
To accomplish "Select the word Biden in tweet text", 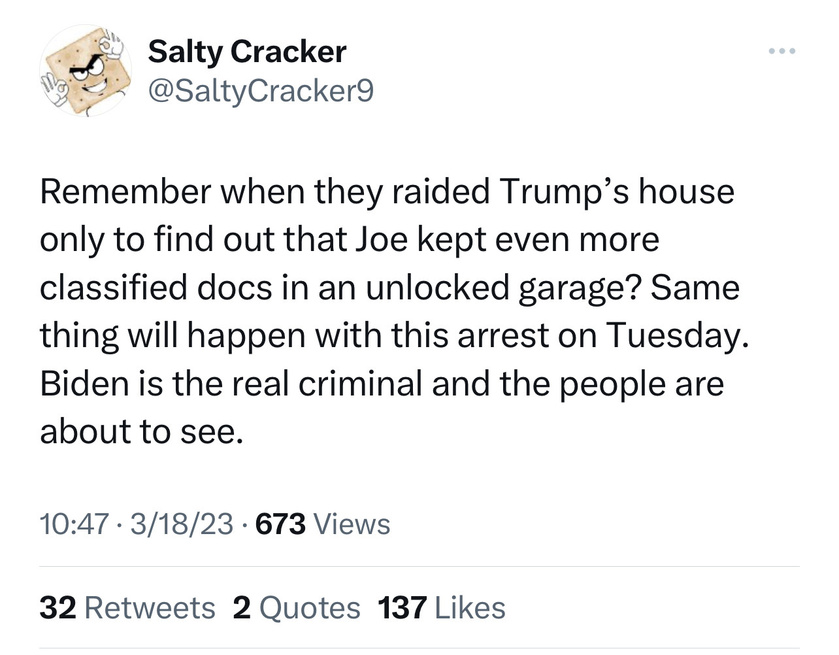I will [x=85, y=383].
